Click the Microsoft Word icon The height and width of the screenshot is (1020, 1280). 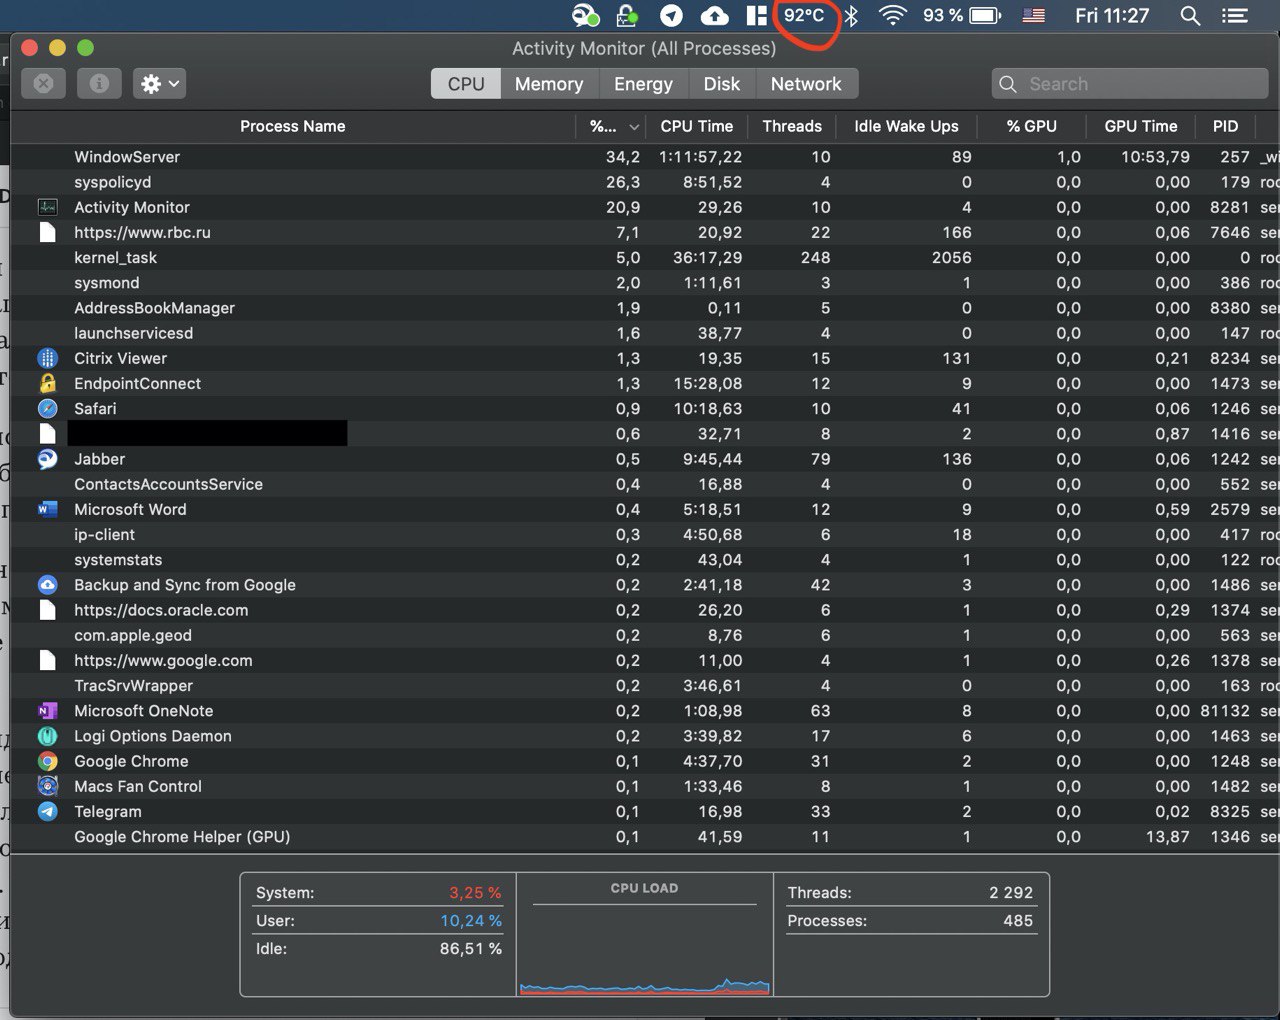point(47,509)
